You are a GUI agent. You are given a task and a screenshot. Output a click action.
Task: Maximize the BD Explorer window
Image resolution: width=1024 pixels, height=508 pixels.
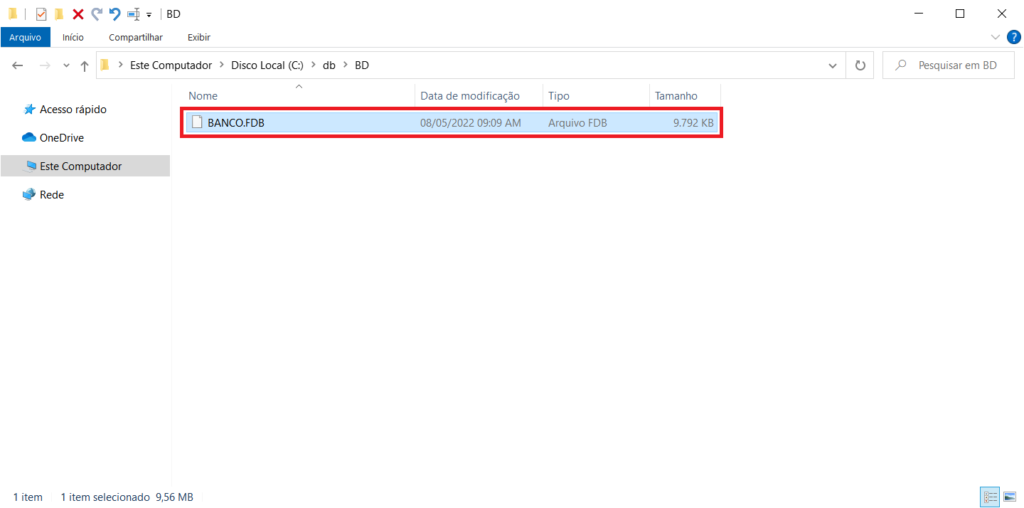[960, 14]
